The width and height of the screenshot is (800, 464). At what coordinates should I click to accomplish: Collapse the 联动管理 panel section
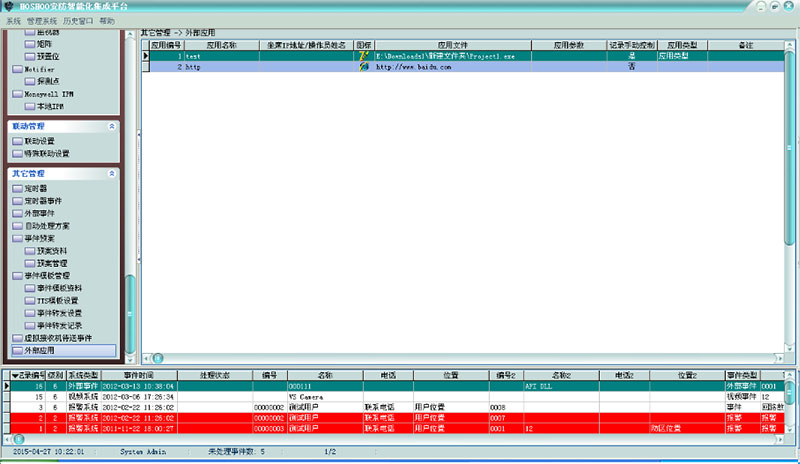coord(111,127)
